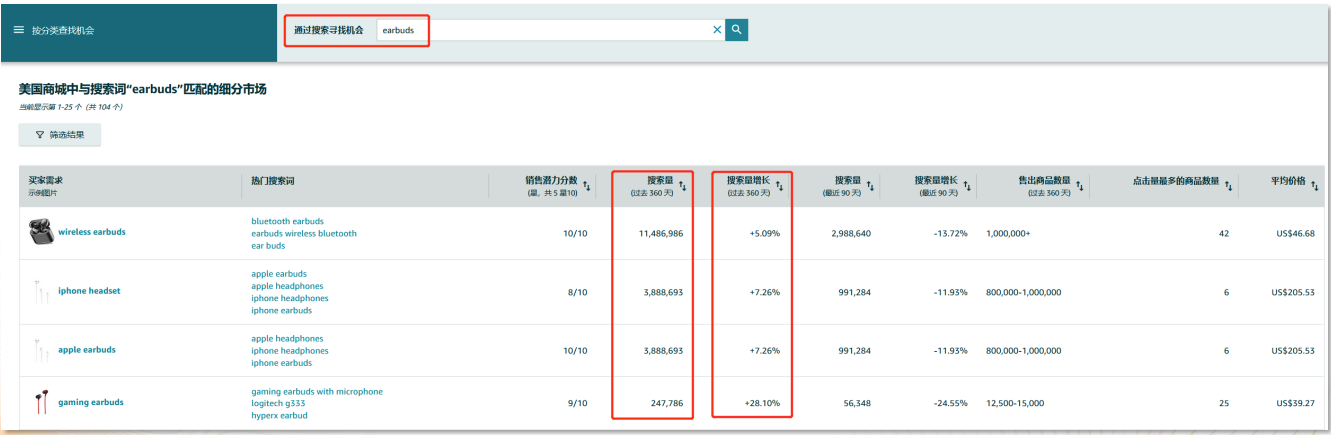Sort by 销售潜力分数 using its arrows

click(x=587, y=185)
